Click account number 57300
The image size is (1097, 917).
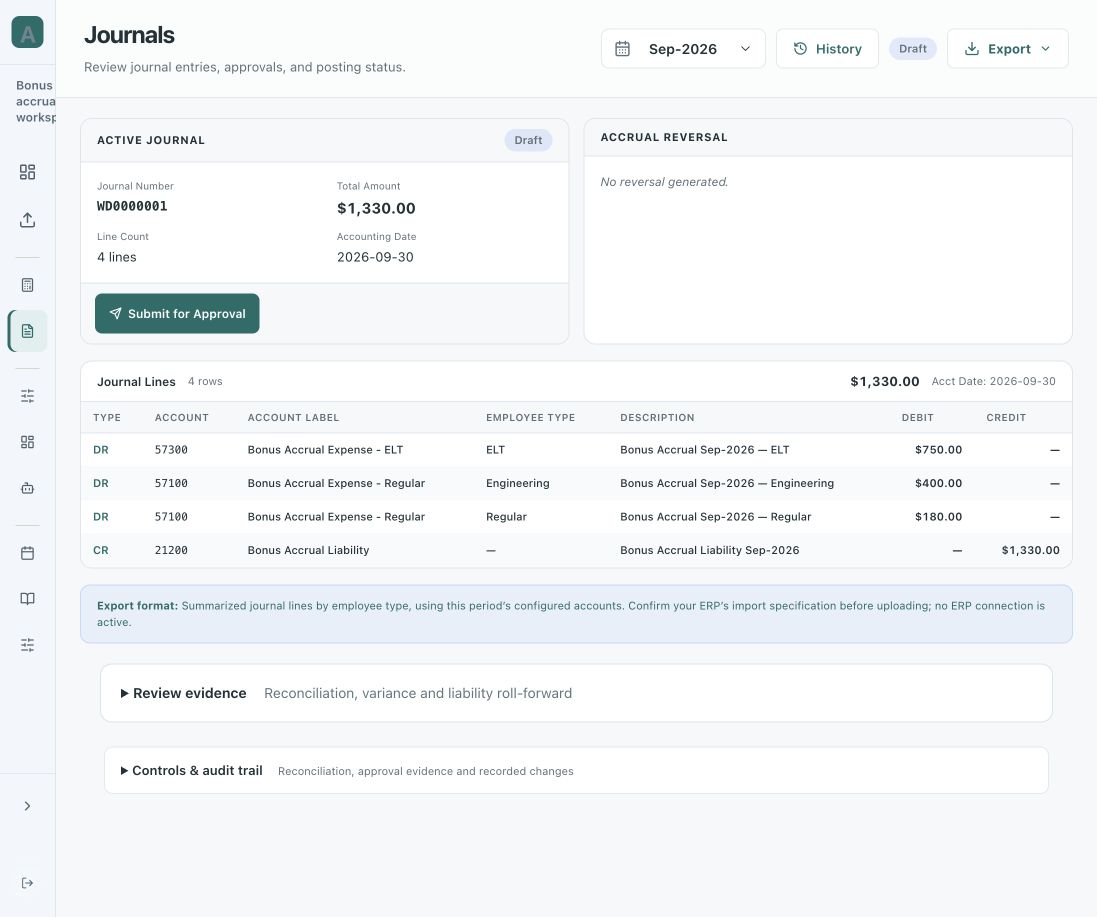click(171, 450)
